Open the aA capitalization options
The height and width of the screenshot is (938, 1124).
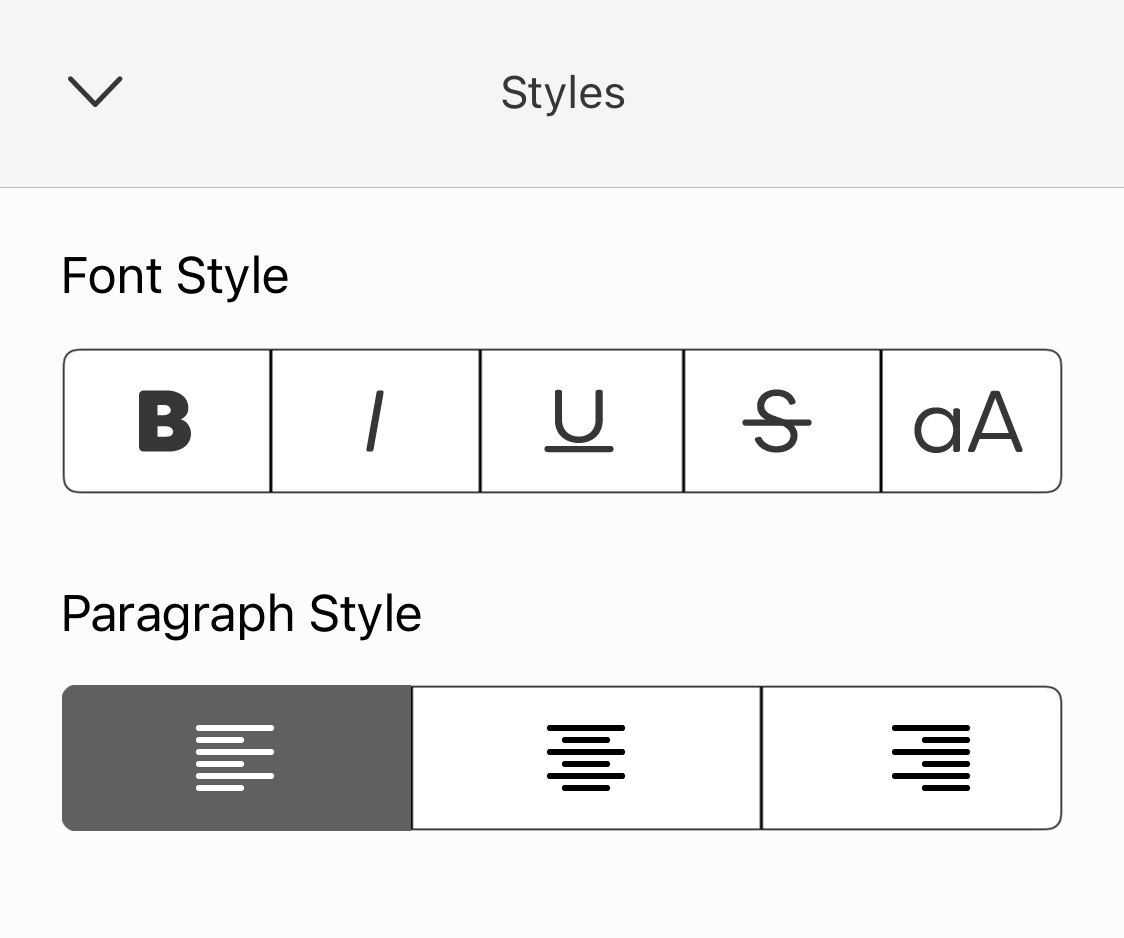(x=969, y=421)
